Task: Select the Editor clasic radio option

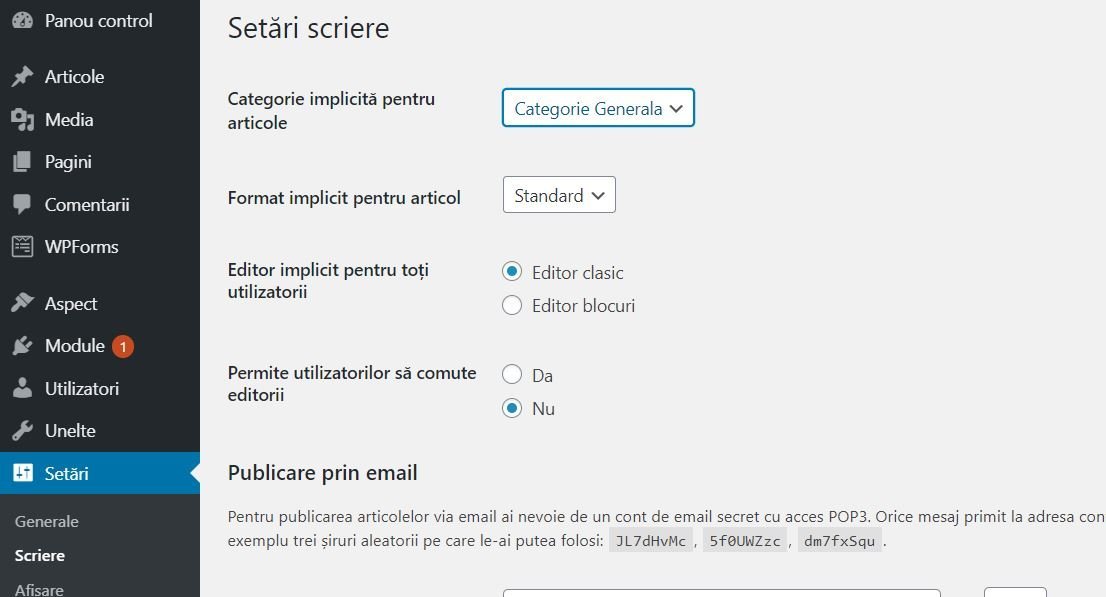Action: 512,272
